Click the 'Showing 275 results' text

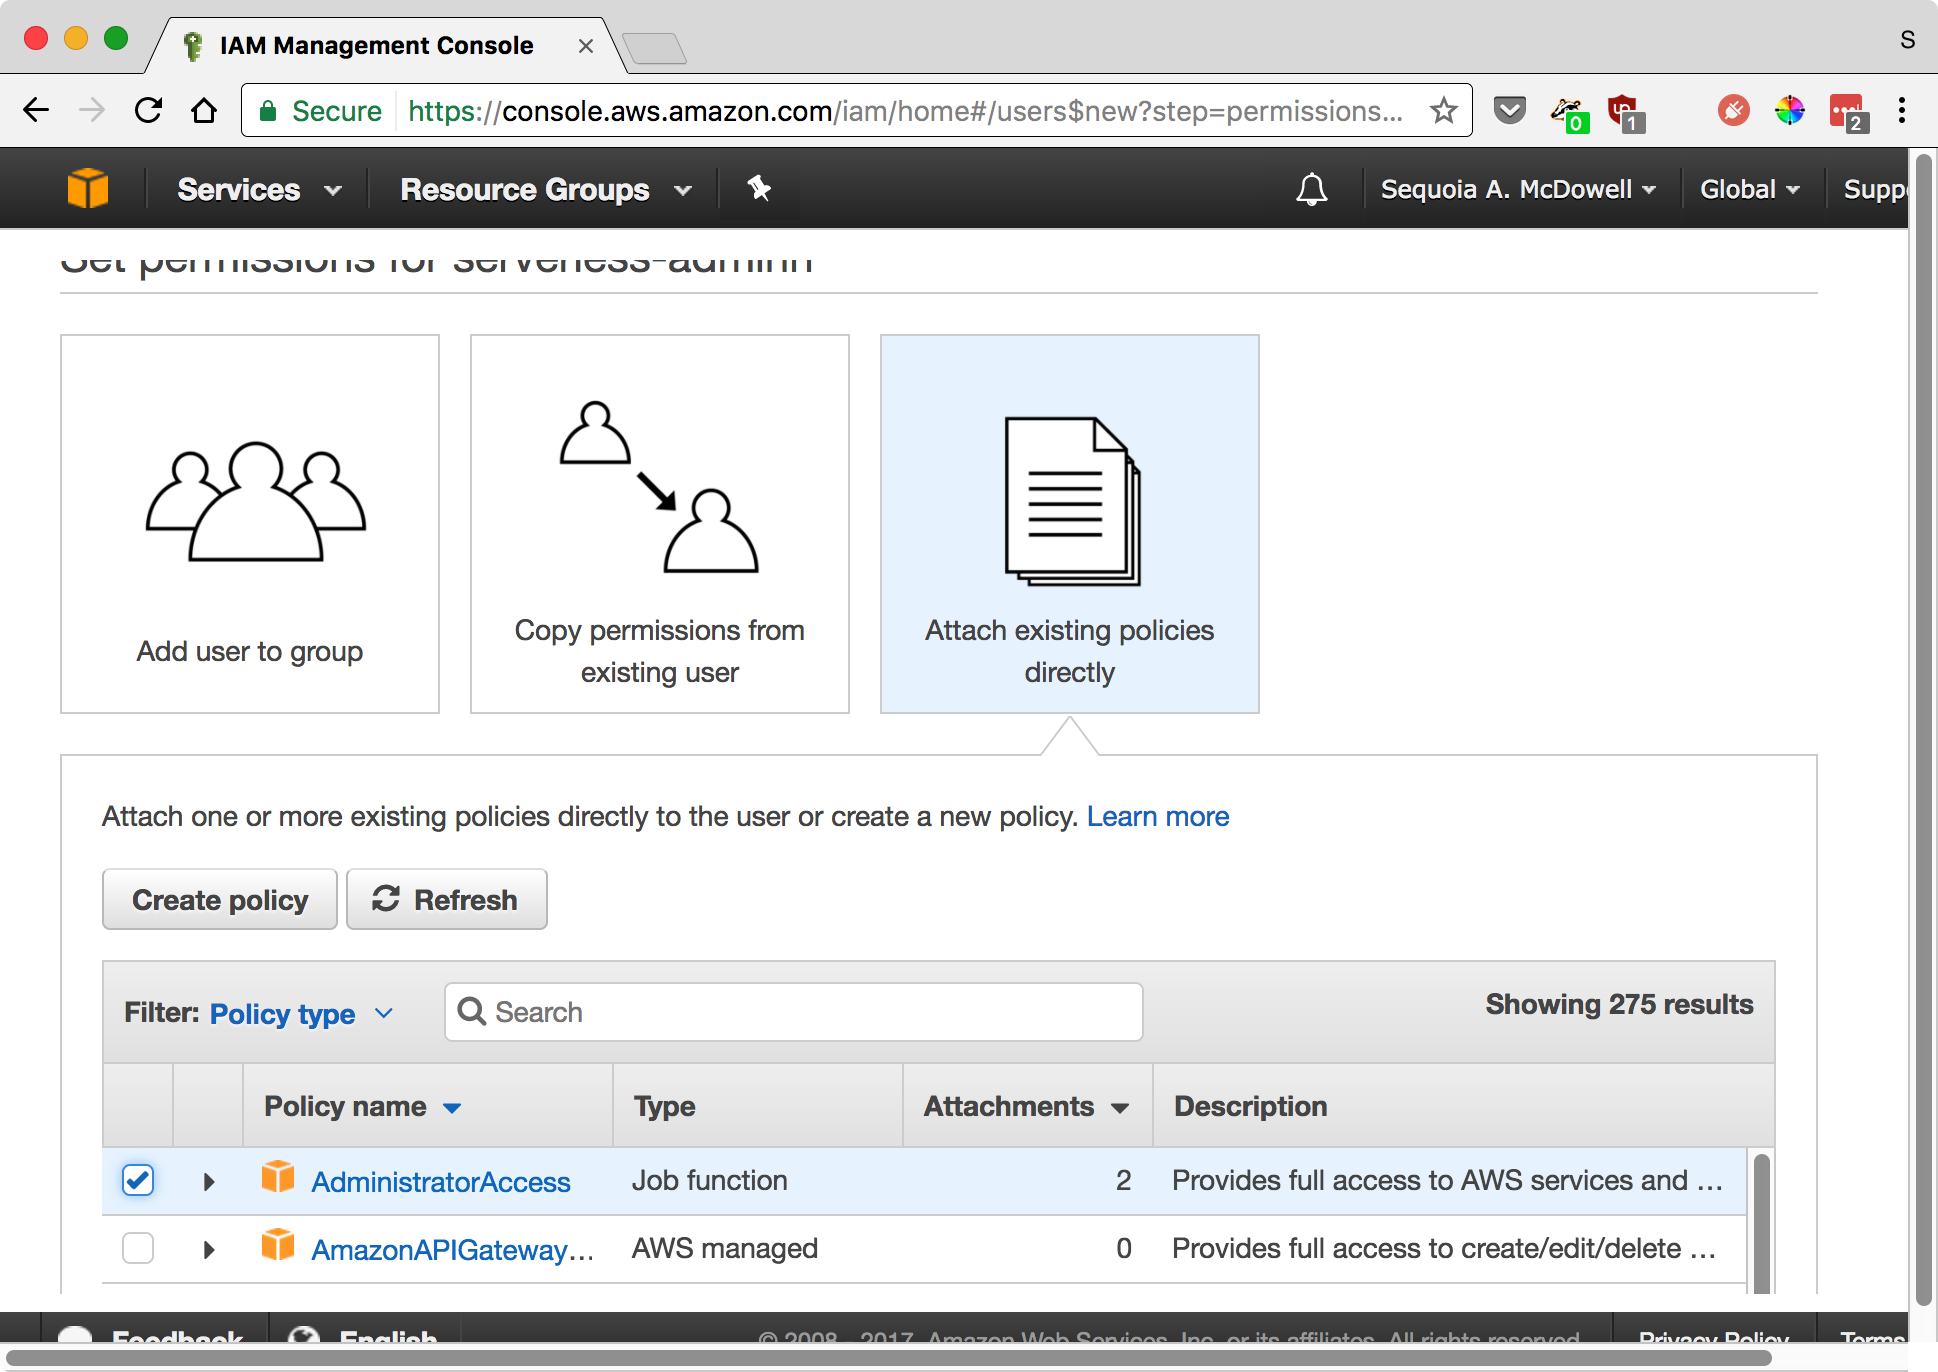coord(1619,1004)
